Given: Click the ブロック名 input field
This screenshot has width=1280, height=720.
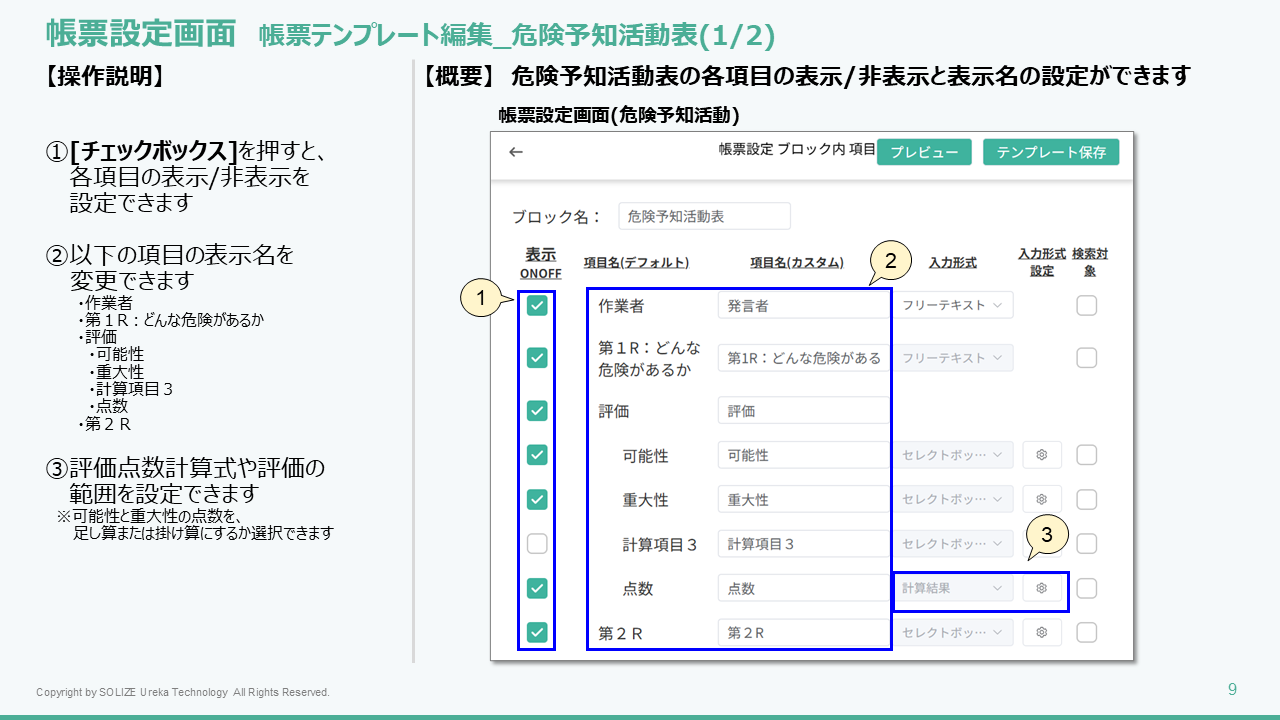Looking at the screenshot, I should [x=704, y=216].
